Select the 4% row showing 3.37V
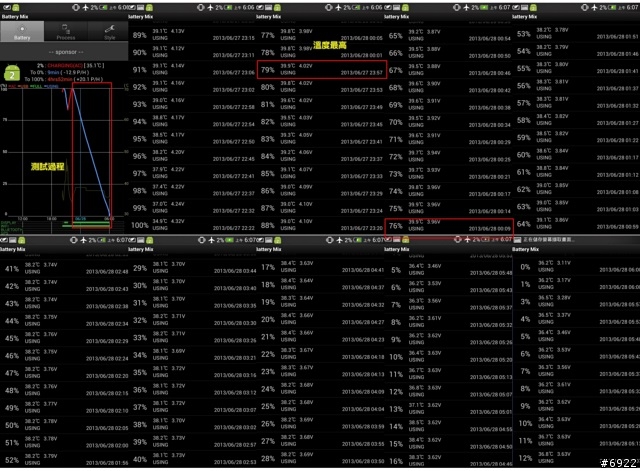Screen dimensions: 640x471 [576, 318]
